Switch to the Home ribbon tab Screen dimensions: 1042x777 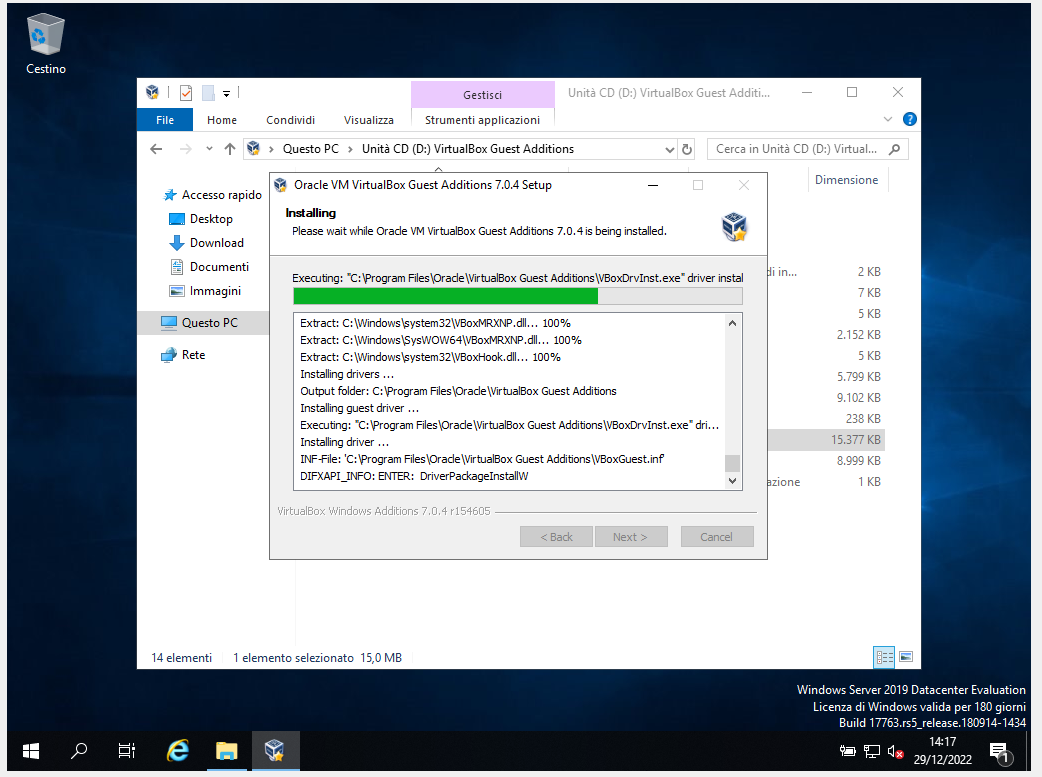coord(221,120)
